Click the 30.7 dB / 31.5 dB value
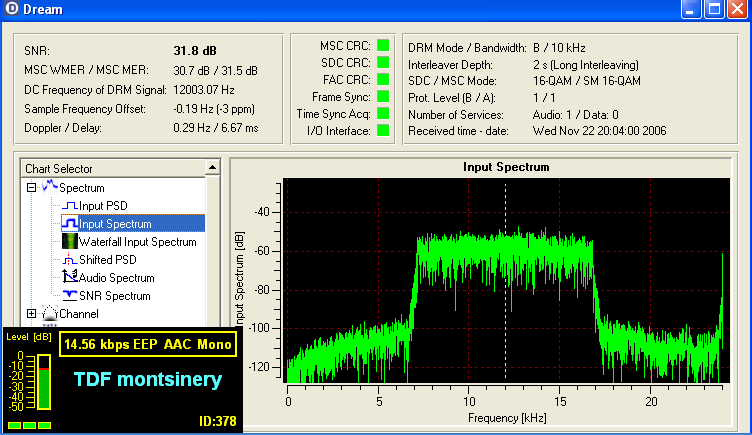Image resolution: width=752 pixels, height=435 pixels. click(x=215, y=71)
